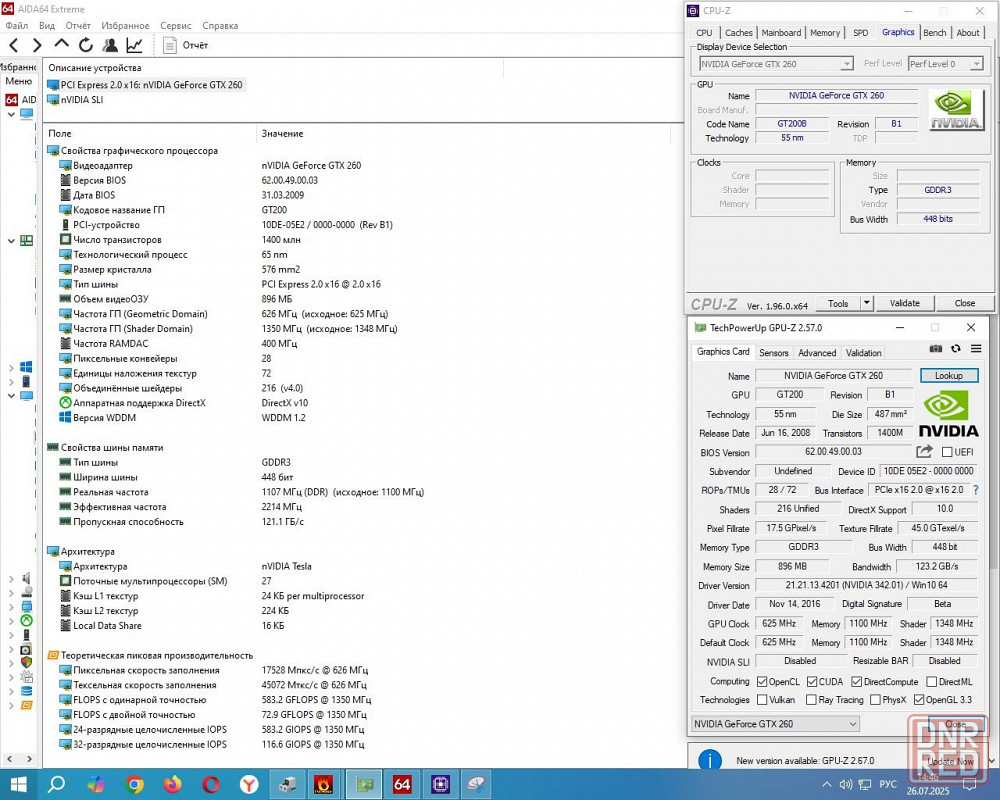
Task: Launch Chrome from the taskbar
Action: [134, 784]
